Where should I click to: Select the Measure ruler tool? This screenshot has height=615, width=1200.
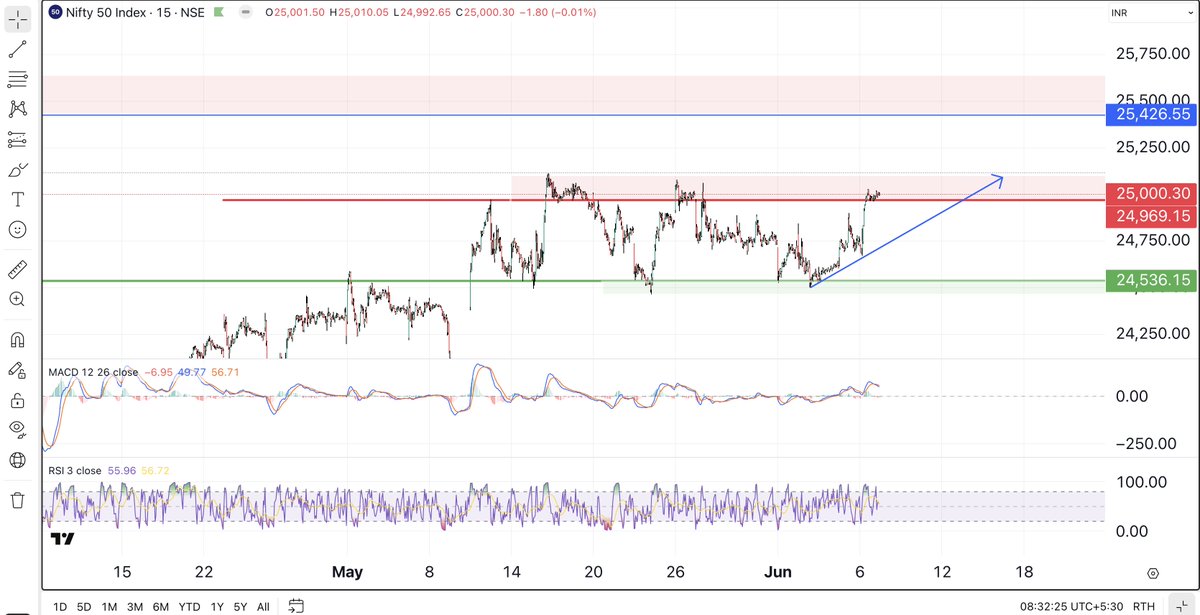coord(17,268)
